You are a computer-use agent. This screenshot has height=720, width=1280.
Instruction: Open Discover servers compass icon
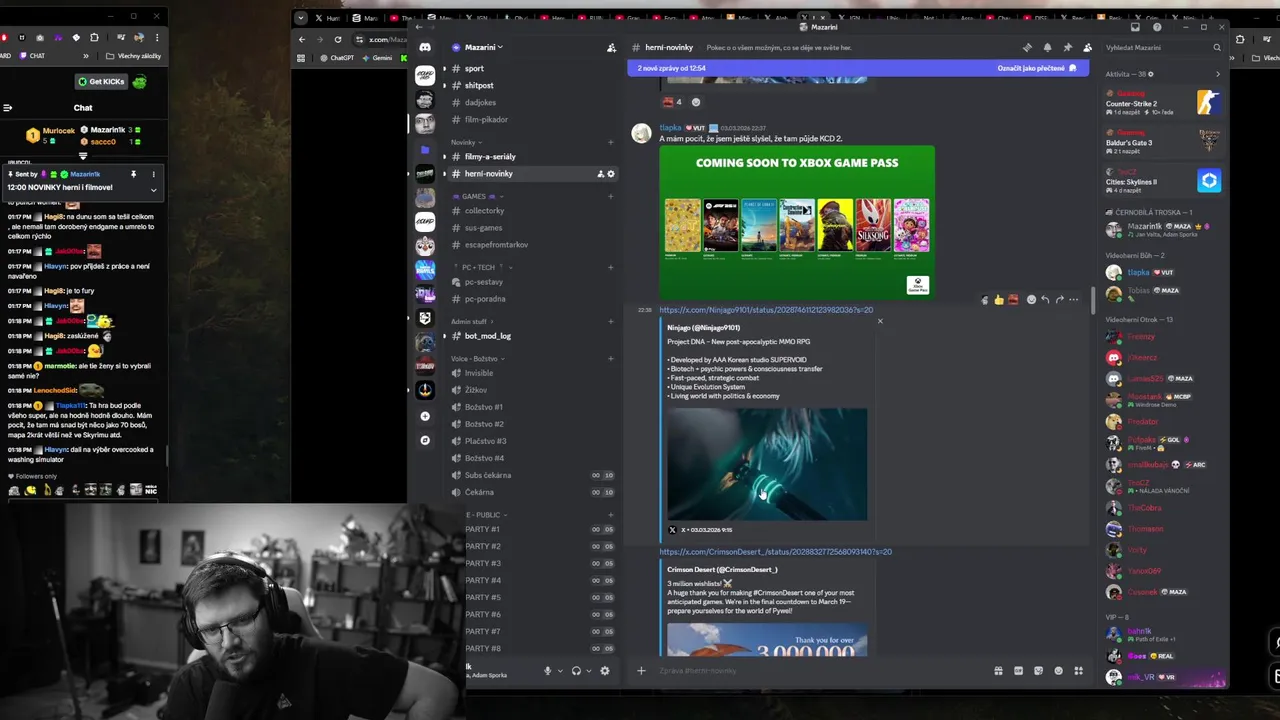pos(425,440)
